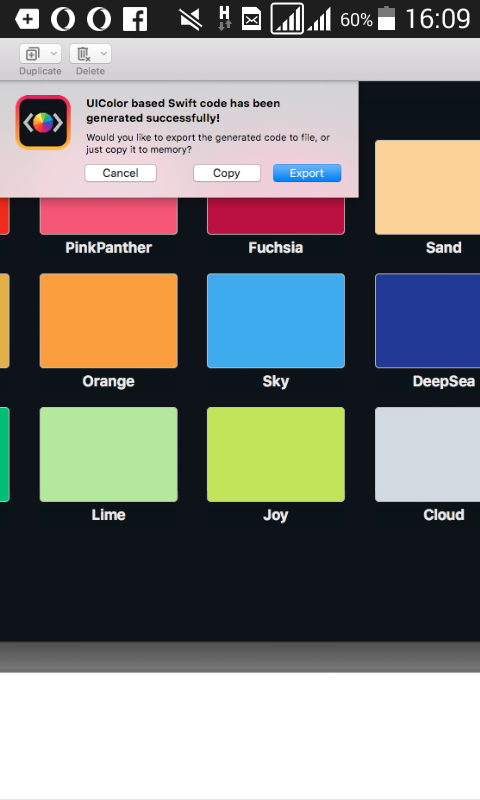Click the Duplicate toolbar icon
The width and height of the screenshot is (480, 800).
point(33,53)
